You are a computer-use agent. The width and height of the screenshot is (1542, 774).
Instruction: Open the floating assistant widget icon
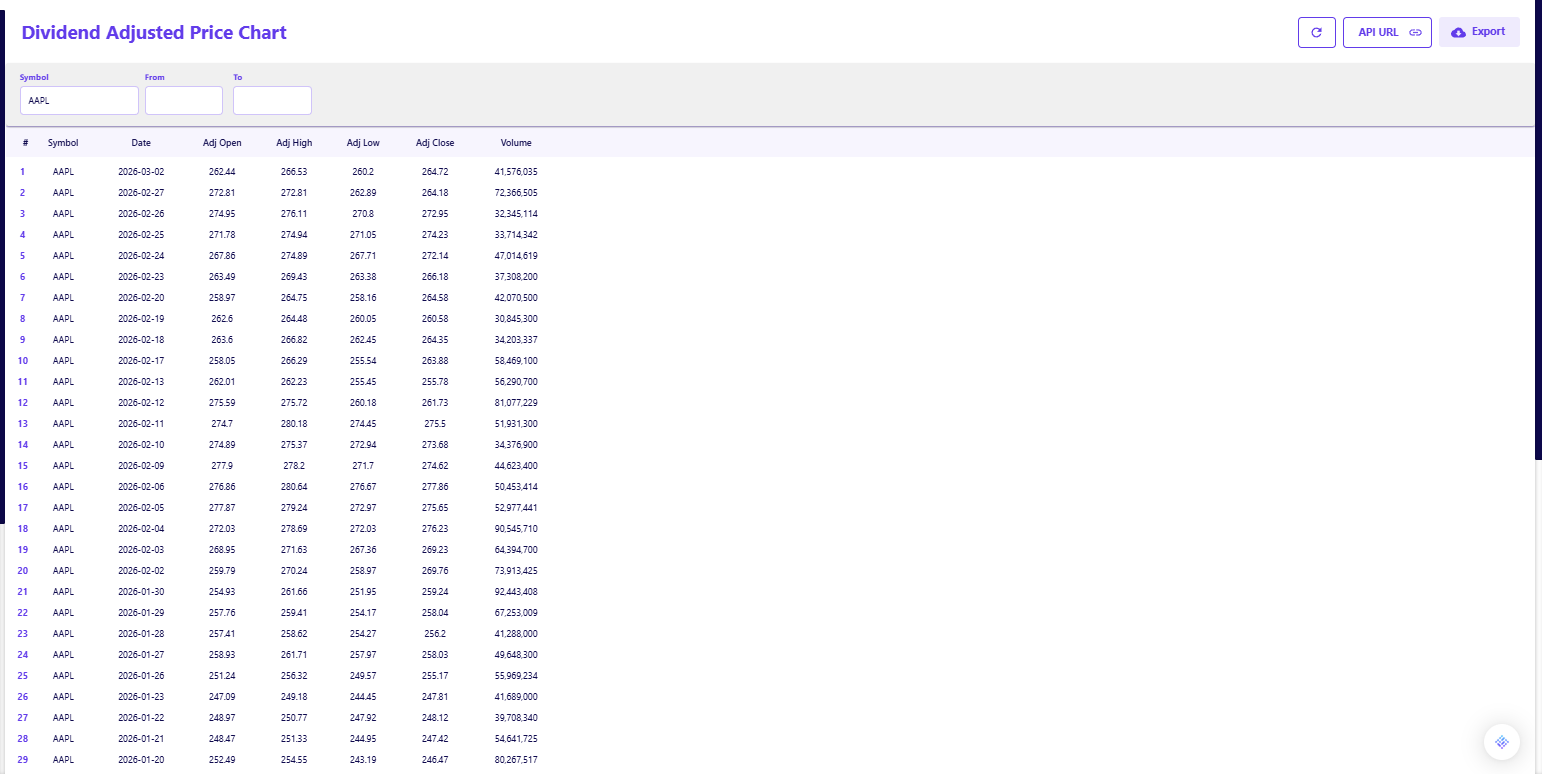1501,742
